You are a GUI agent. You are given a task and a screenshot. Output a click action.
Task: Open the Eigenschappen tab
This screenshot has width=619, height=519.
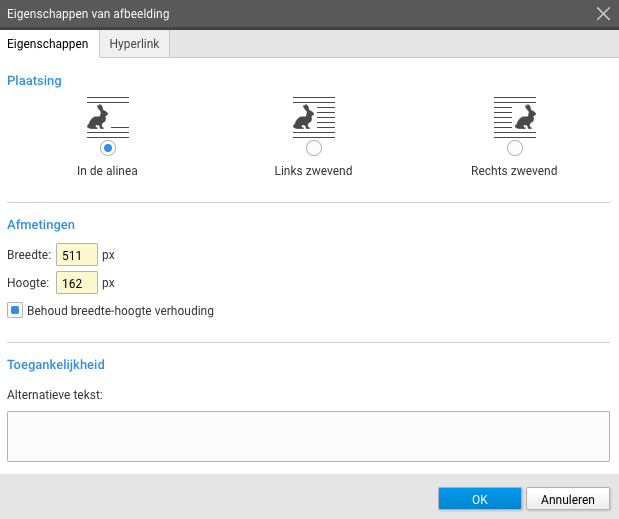(x=48, y=44)
